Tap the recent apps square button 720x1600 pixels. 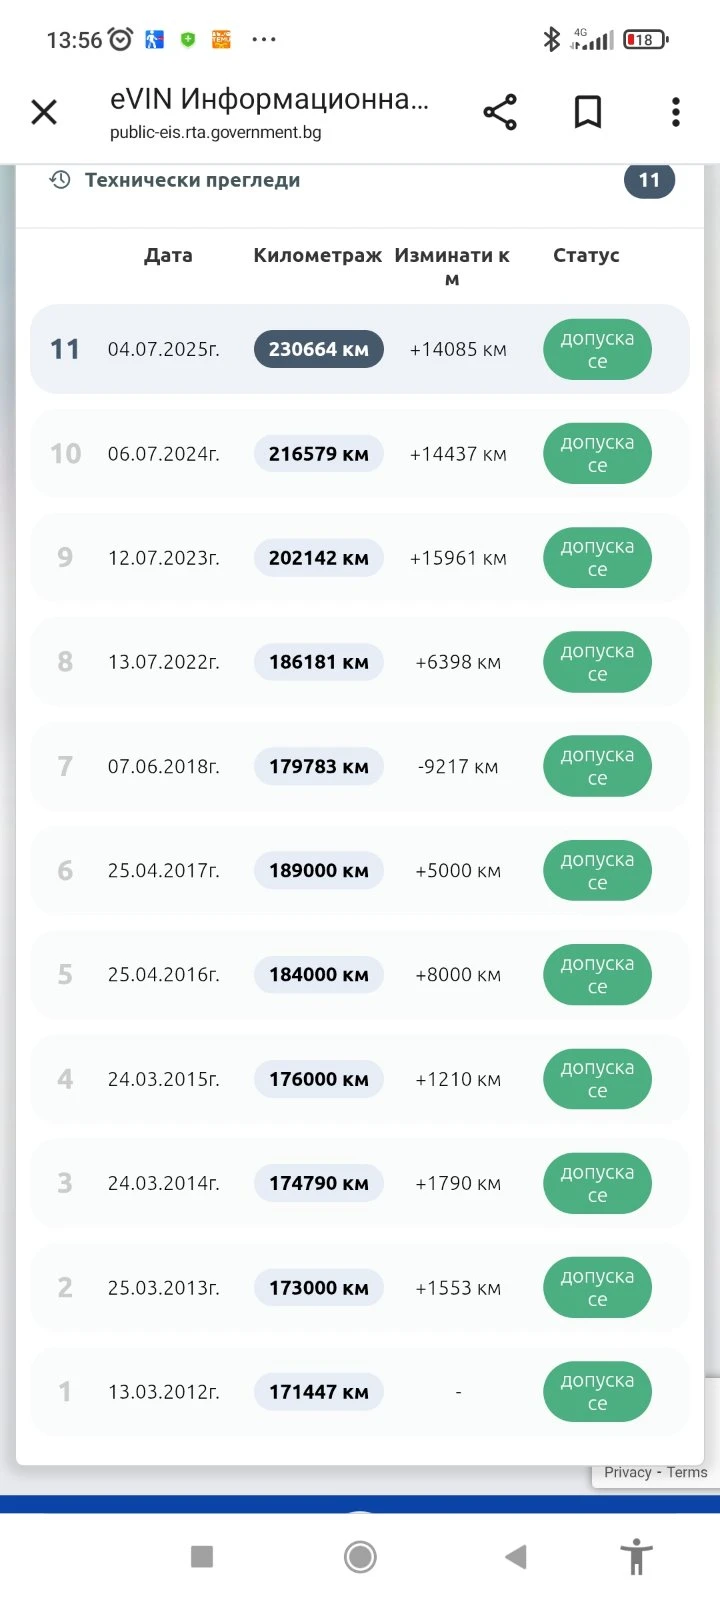tap(202, 1556)
